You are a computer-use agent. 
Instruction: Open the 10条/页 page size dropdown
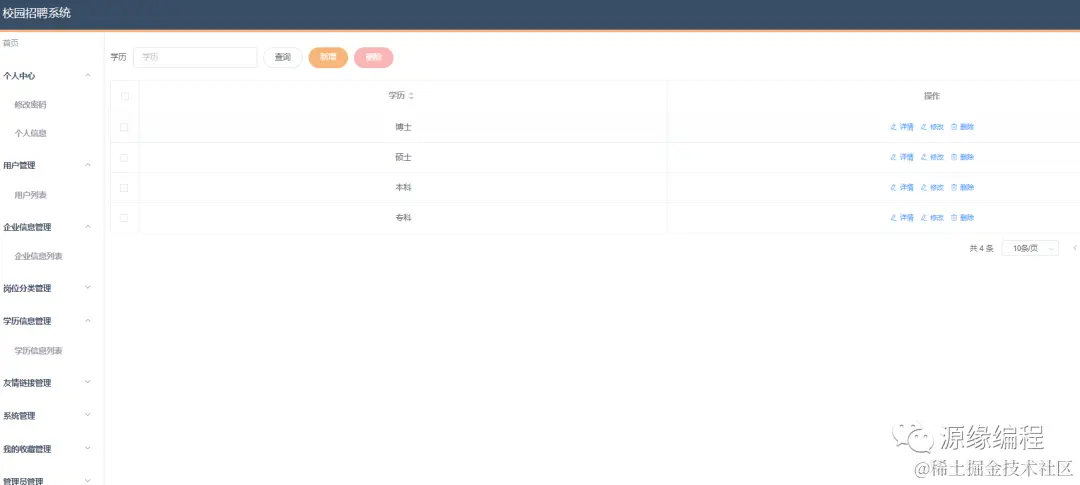click(1030, 248)
